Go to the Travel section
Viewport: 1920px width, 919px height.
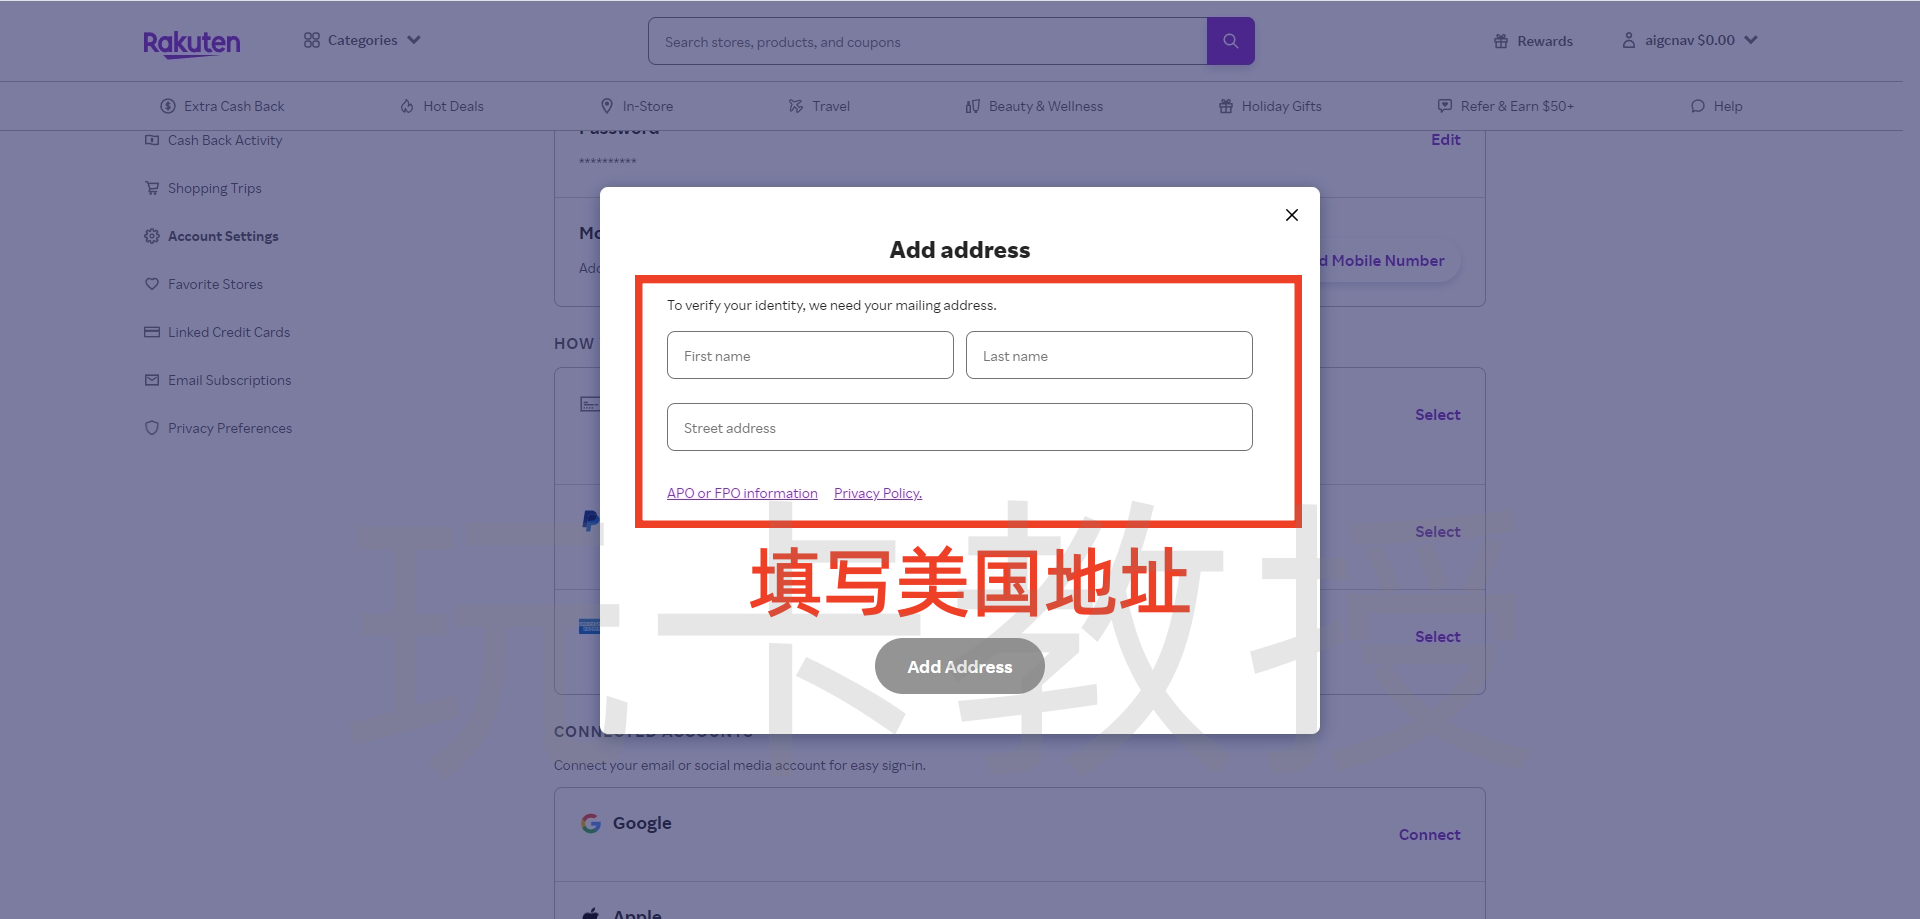[x=819, y=106]
